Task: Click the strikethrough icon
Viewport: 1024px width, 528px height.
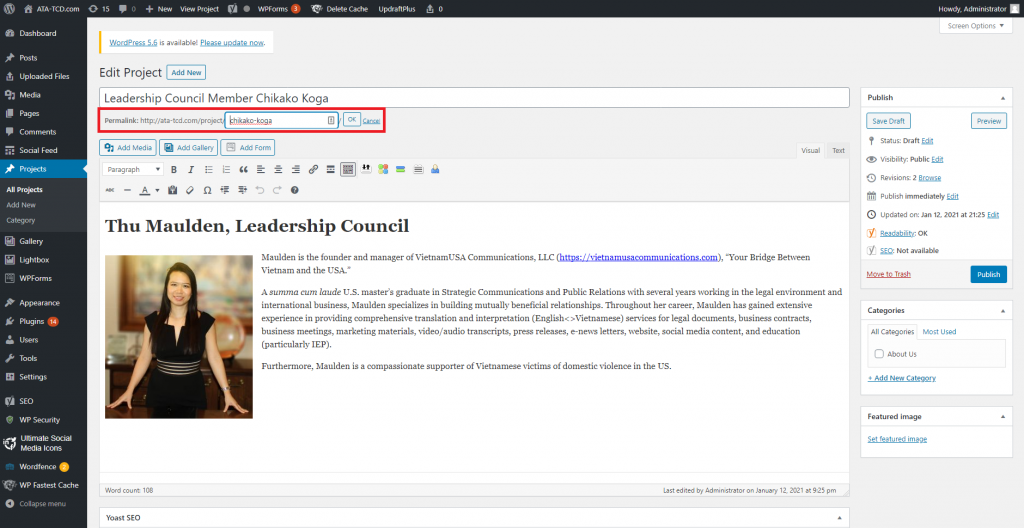Action: tap(110, 190)
